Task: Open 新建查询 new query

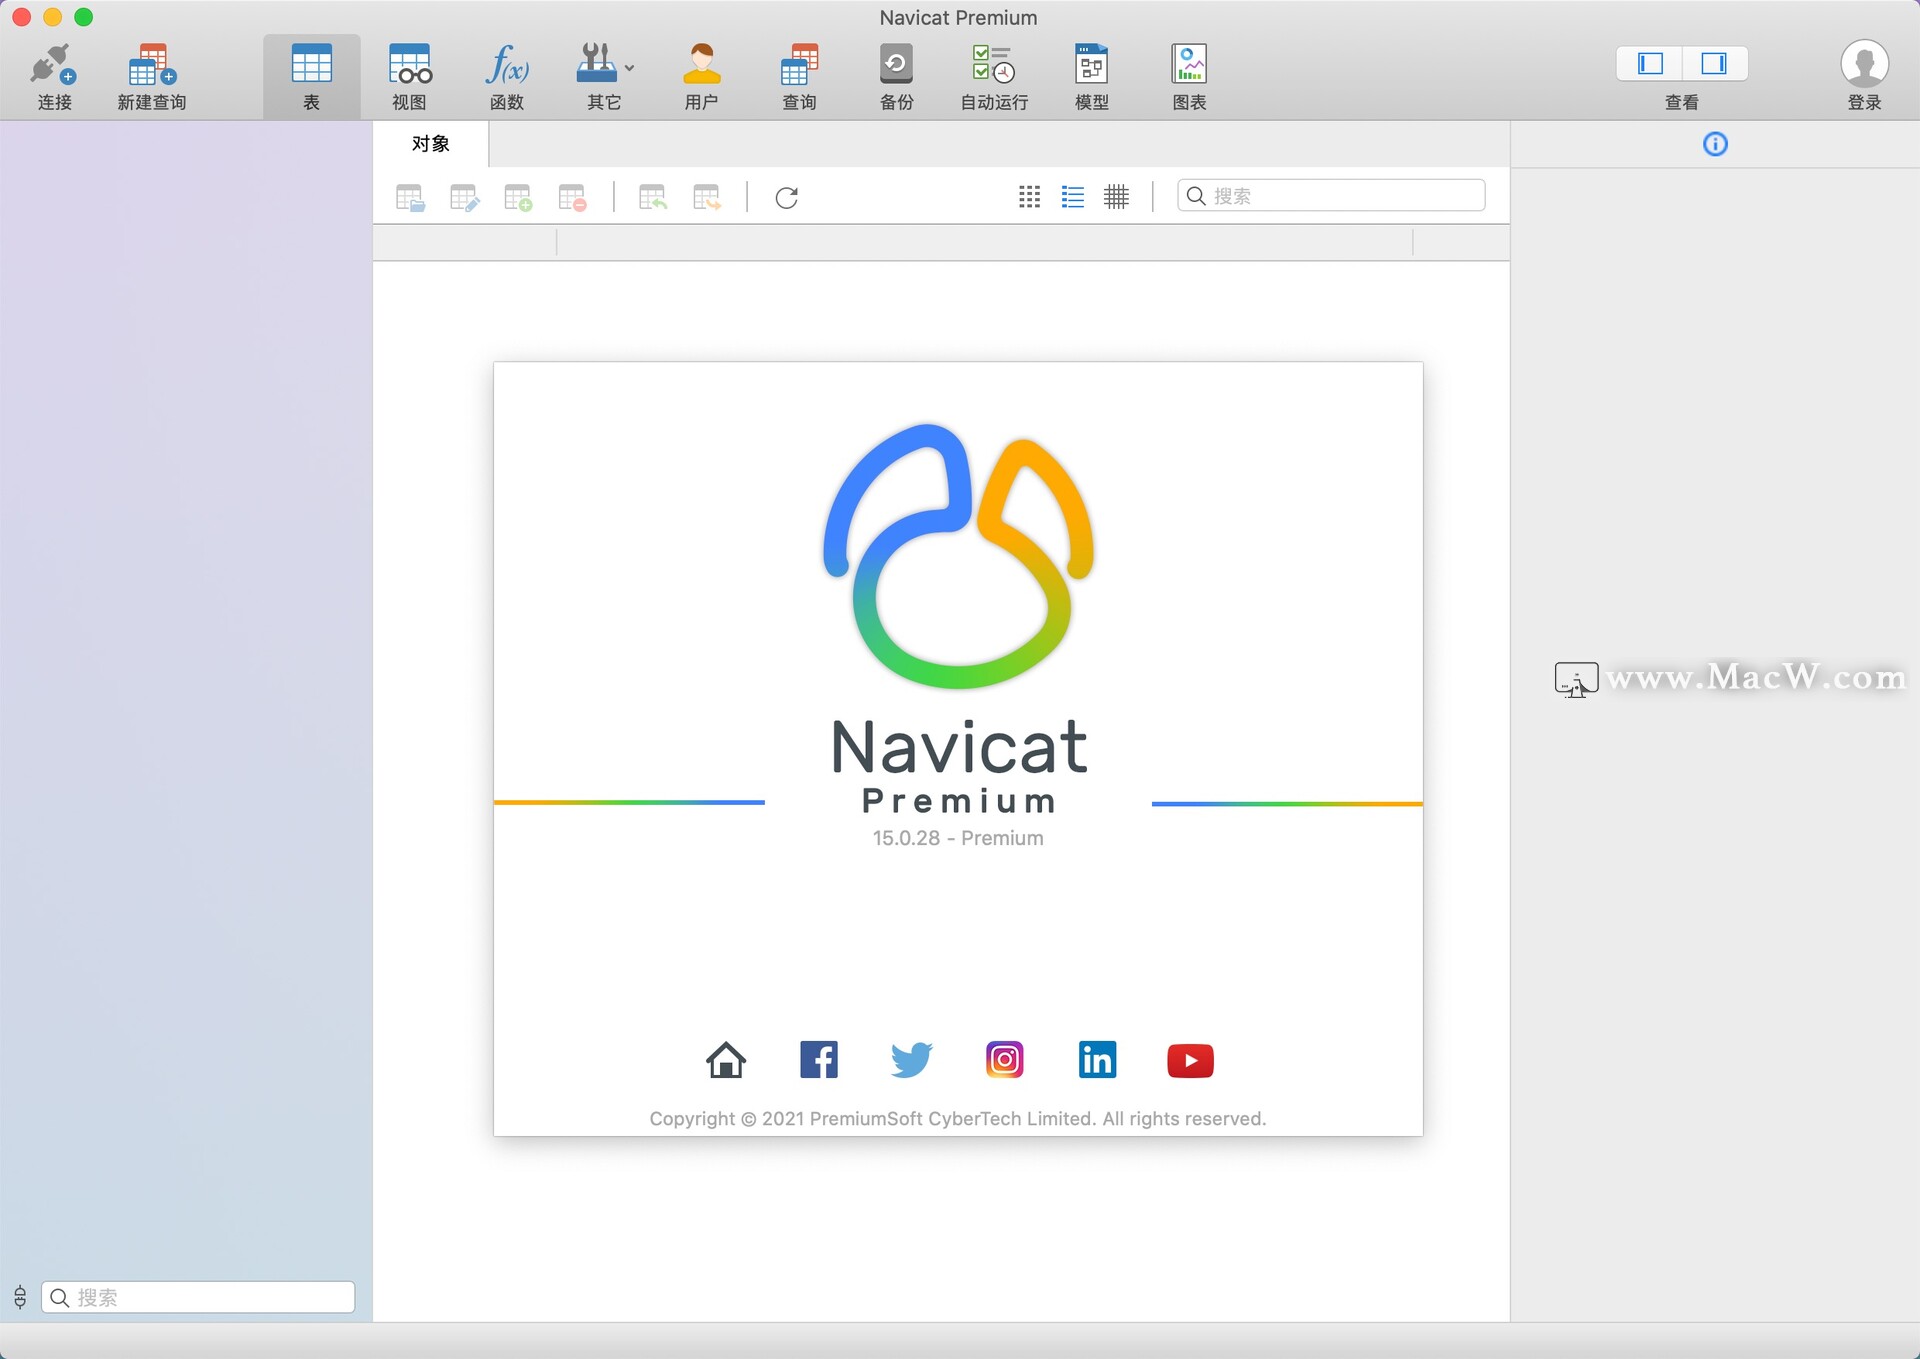Action: tap(152, 65)
